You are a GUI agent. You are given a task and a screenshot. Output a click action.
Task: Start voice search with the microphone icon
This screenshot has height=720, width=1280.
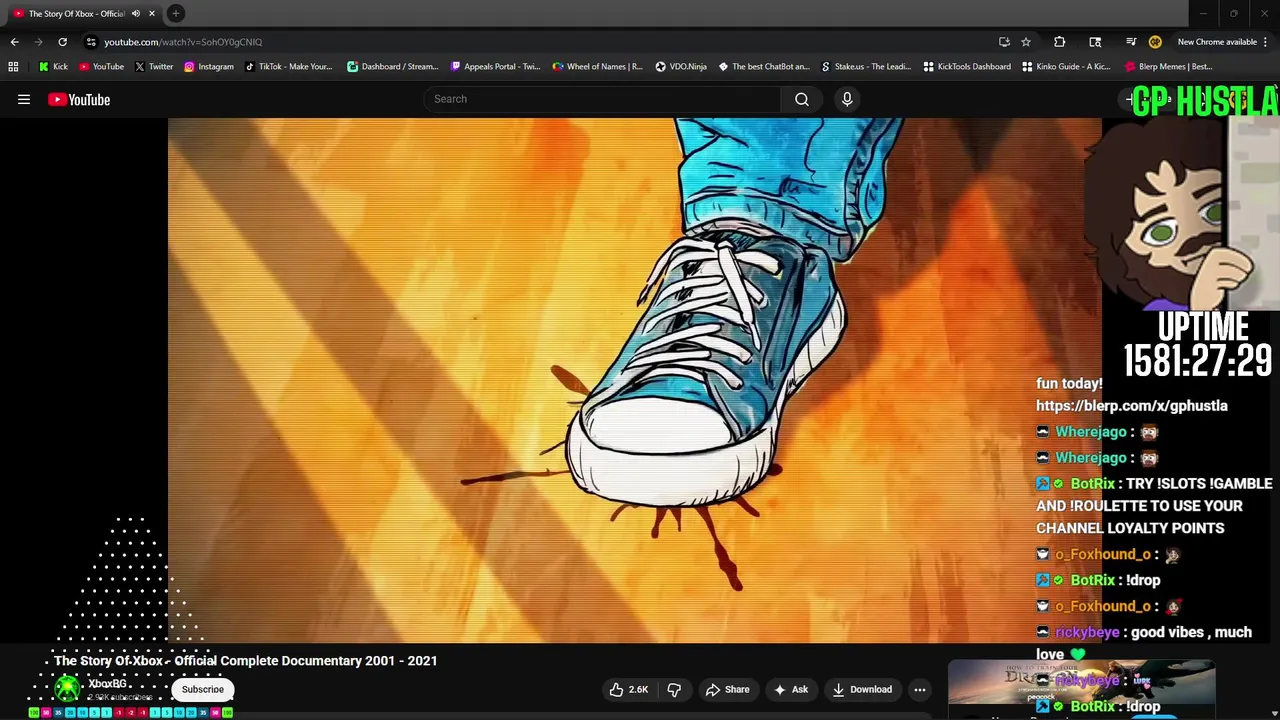click(847, 99)
